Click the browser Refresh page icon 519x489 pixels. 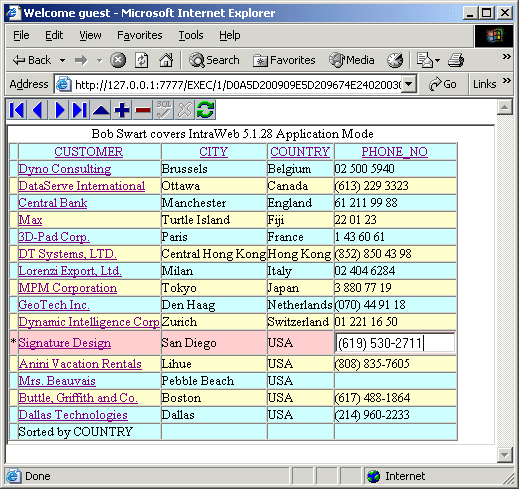[142, 60]
